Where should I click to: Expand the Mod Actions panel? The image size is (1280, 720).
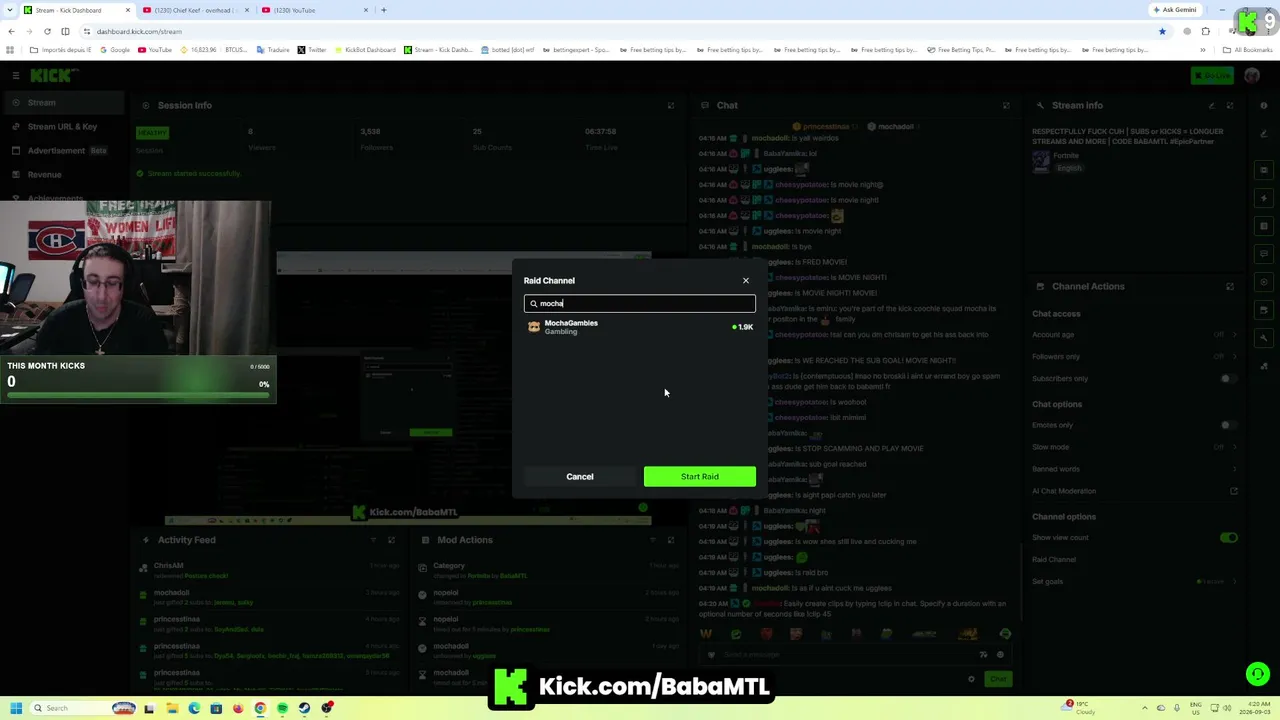point(671,540)
